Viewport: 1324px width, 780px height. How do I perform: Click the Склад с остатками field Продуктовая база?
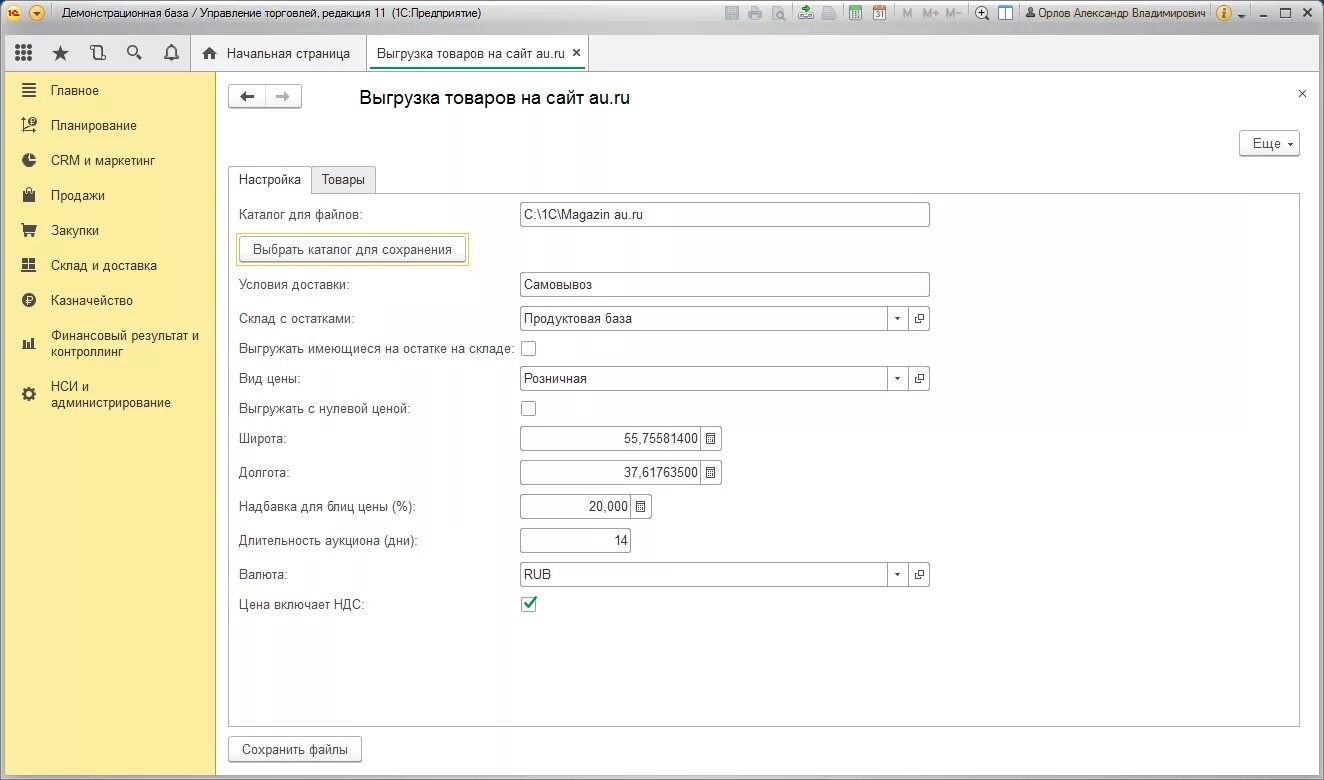[704, 319]
